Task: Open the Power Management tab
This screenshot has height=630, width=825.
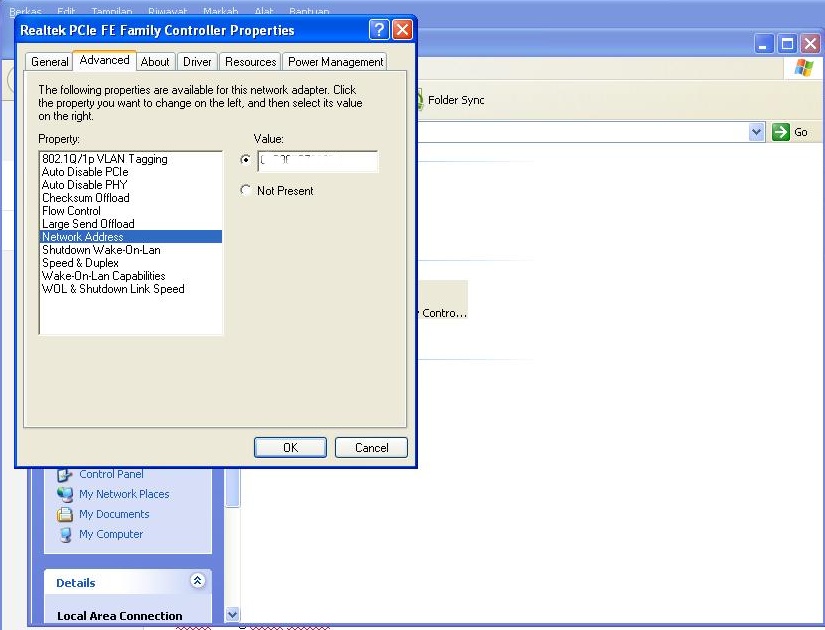Action: click(x=335, y=62)
